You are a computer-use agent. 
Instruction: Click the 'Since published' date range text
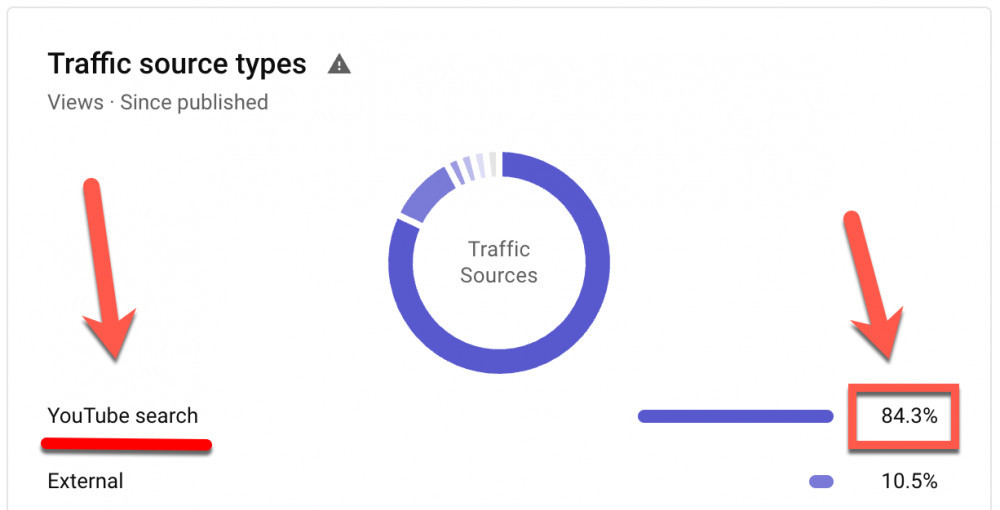(194, 102)
